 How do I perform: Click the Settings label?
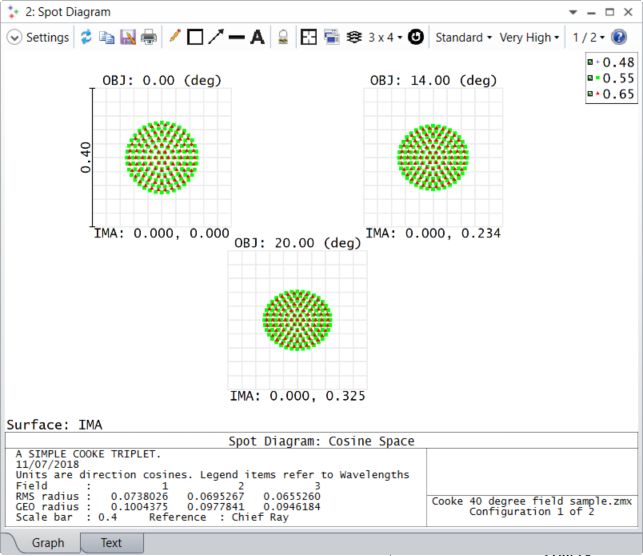(48, 38)
